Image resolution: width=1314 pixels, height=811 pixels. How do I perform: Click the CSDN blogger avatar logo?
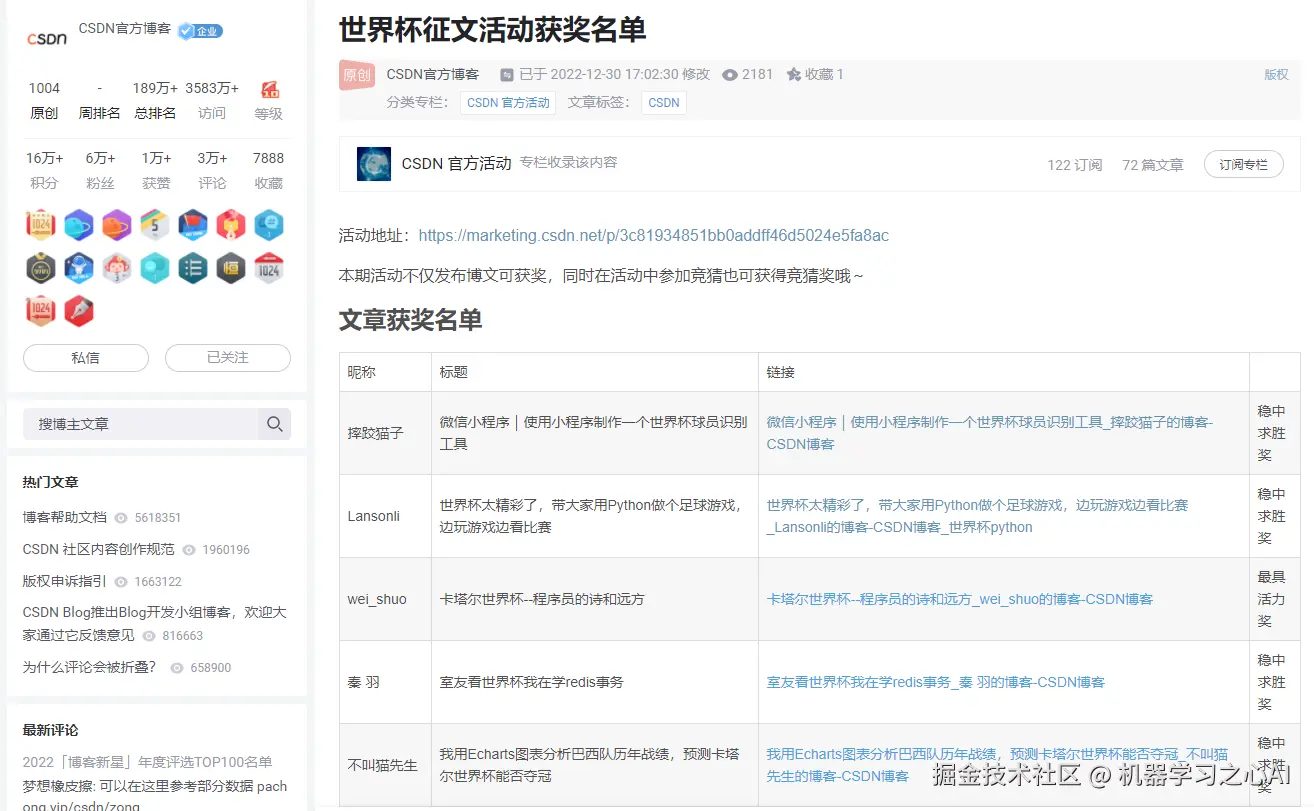[46, 38]
